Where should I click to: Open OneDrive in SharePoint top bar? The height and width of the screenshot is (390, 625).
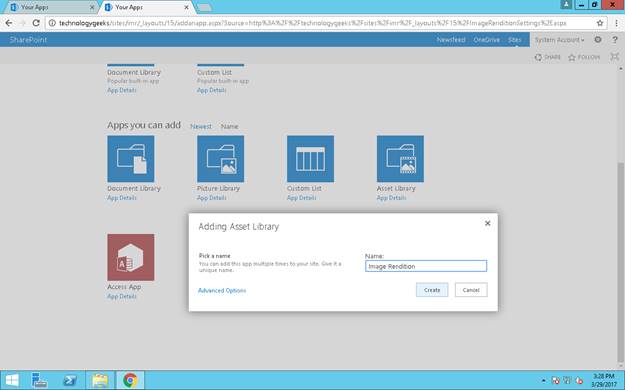487,40
